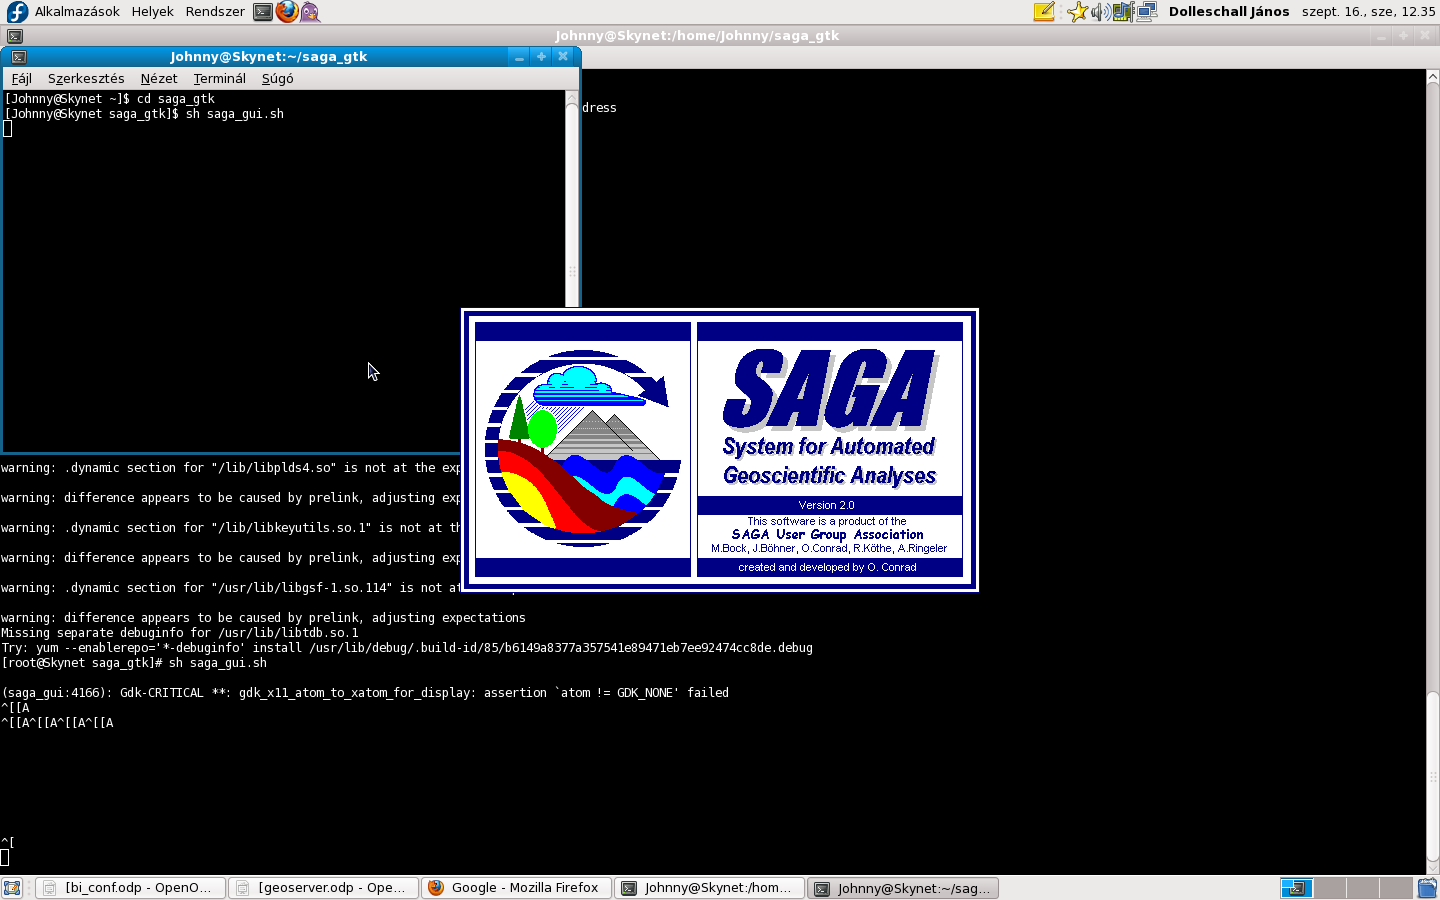Viewport: 1440px width, 900px height.
Task: Switch to Johnny@Skynet:~/sag… taskbar terminal
Action: tap(902, 888)
